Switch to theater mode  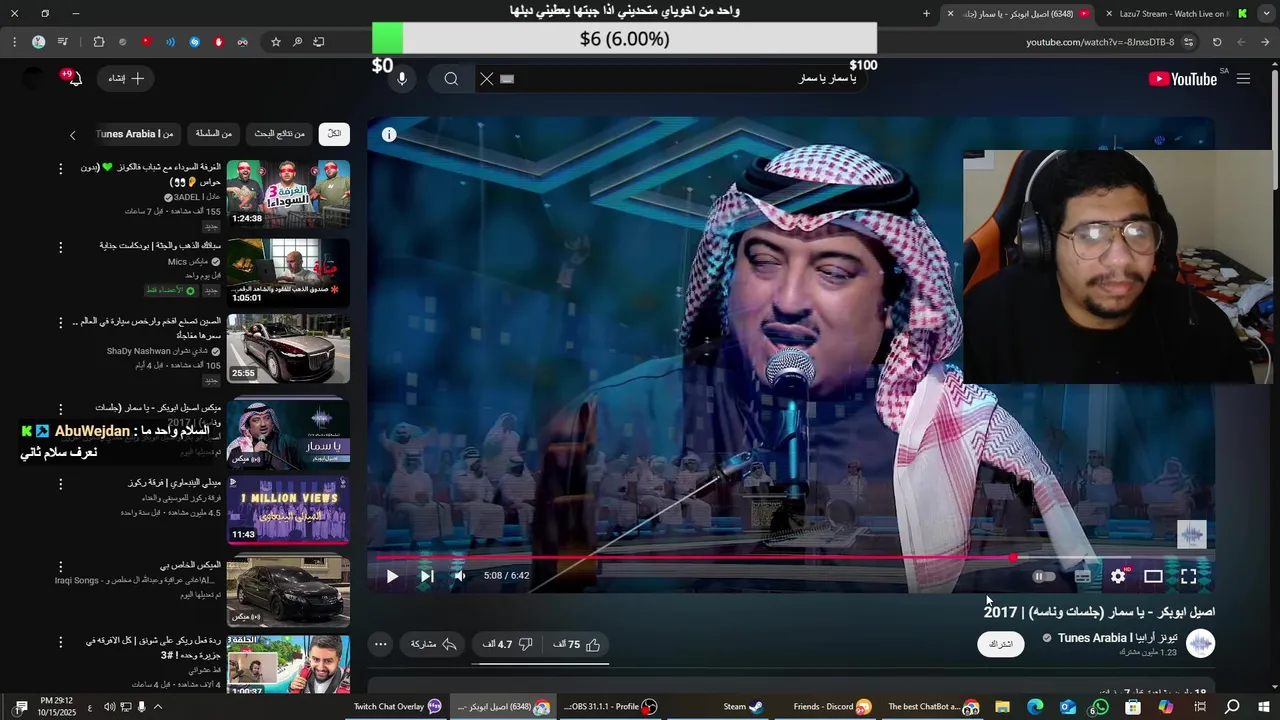click(x=1153, y=576)
